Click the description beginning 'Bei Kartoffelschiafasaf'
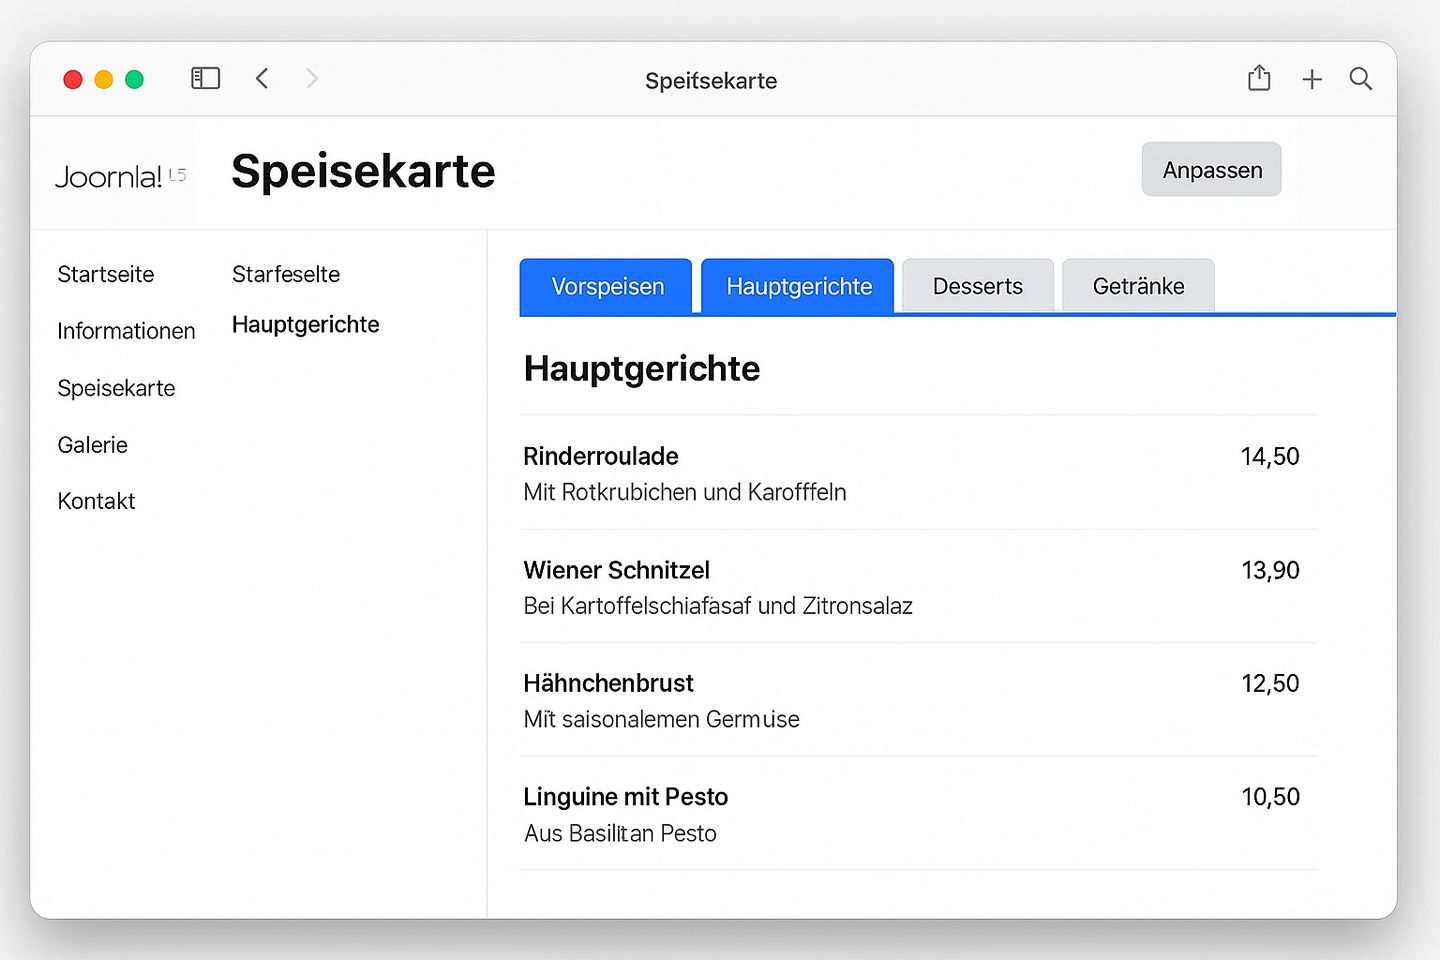 [x=718, y=606]
